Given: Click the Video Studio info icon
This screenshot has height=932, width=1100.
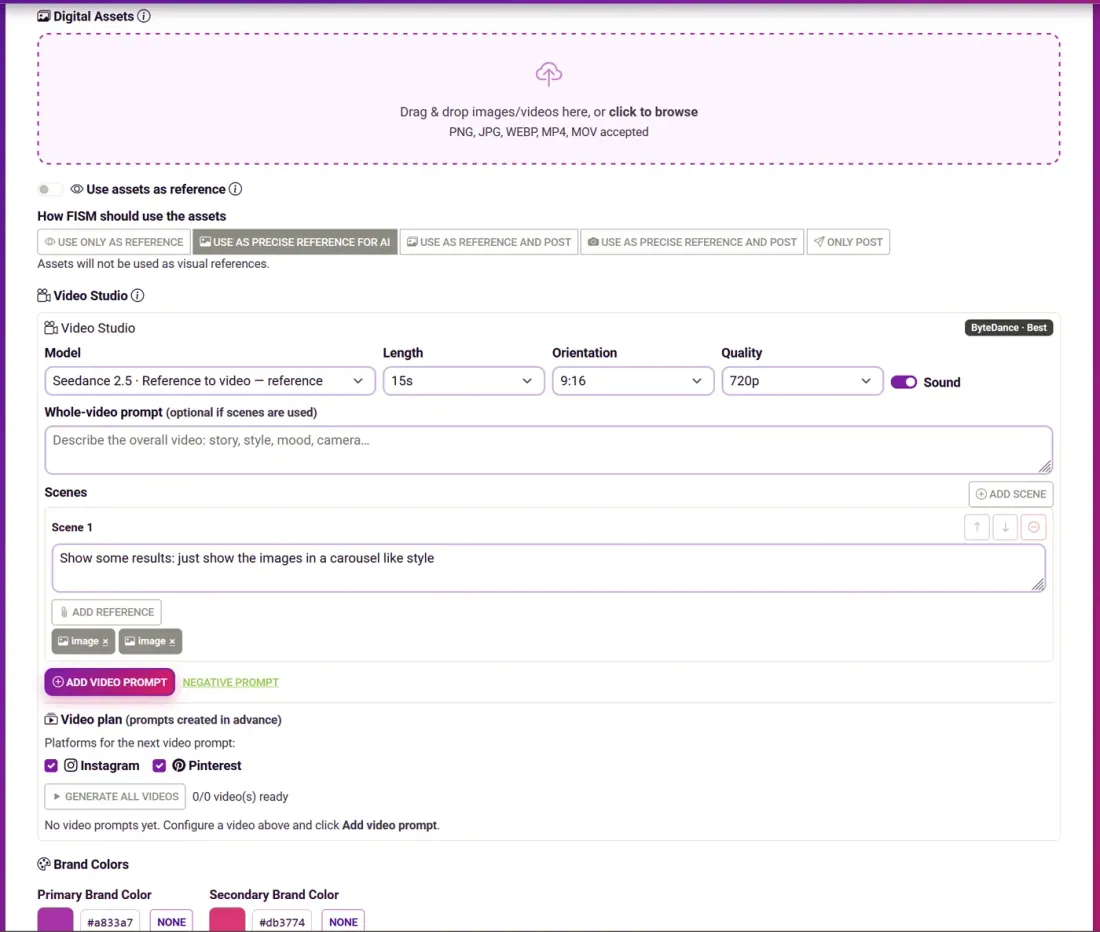Looking at the screenshot, I should [x=138, y=296].
